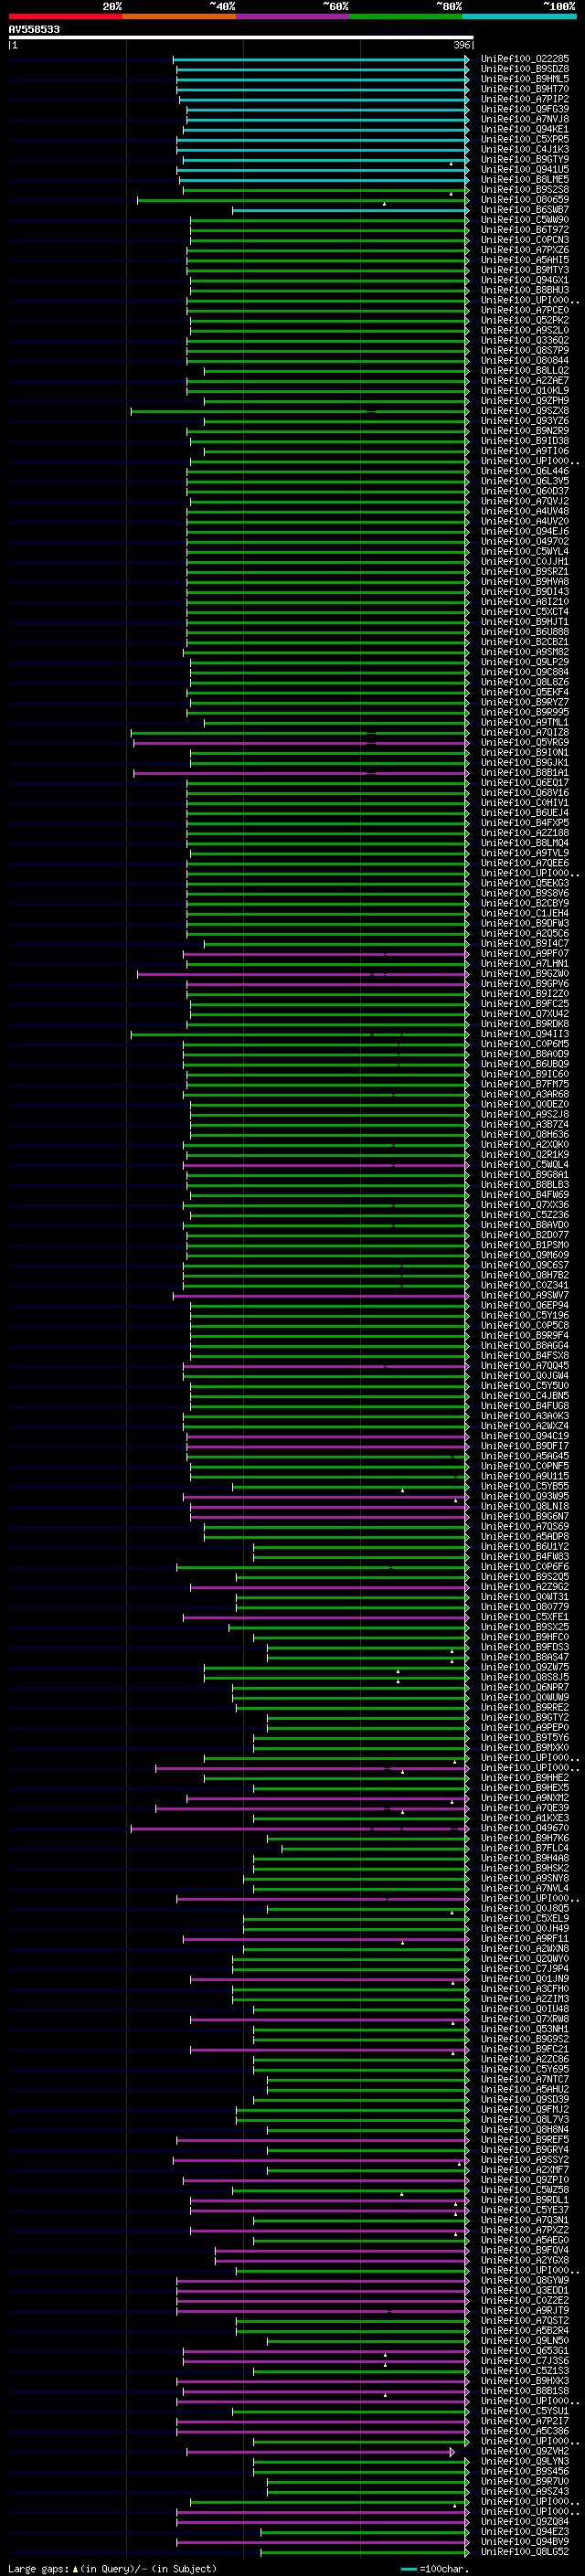Screen dimensions: 585x2576
Task: Open hit UniRef100_B9SDZ8
Action: pyautogui.click(x=524, y=69)
